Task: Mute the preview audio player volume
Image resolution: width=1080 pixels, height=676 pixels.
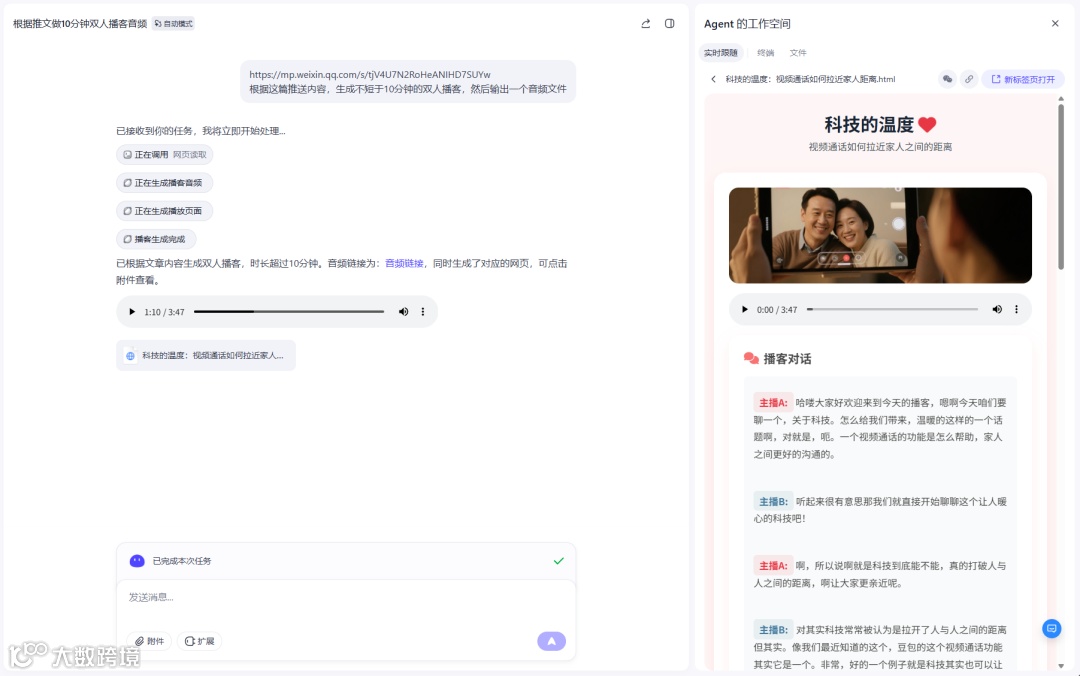Action: pos(997,309)
